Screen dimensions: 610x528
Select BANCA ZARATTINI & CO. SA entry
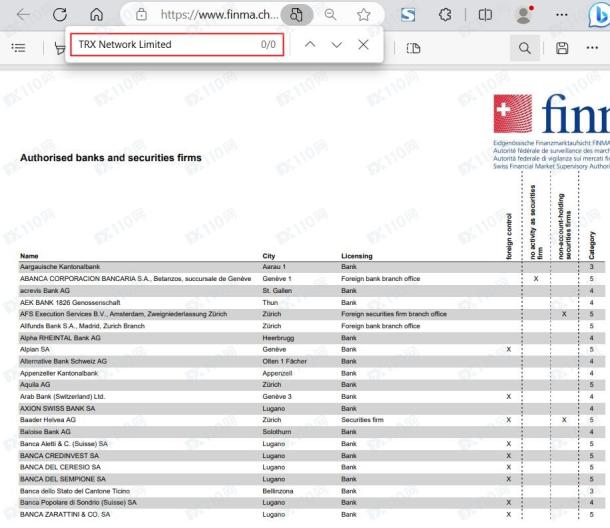pyautogui.click(x=65, y=514)
